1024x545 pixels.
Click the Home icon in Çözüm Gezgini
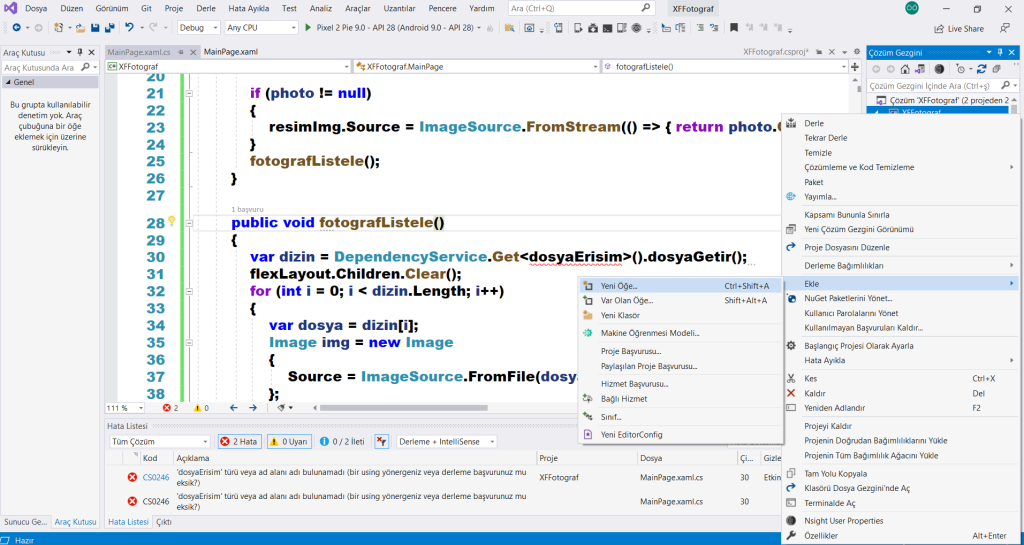[x=905, y=69]
